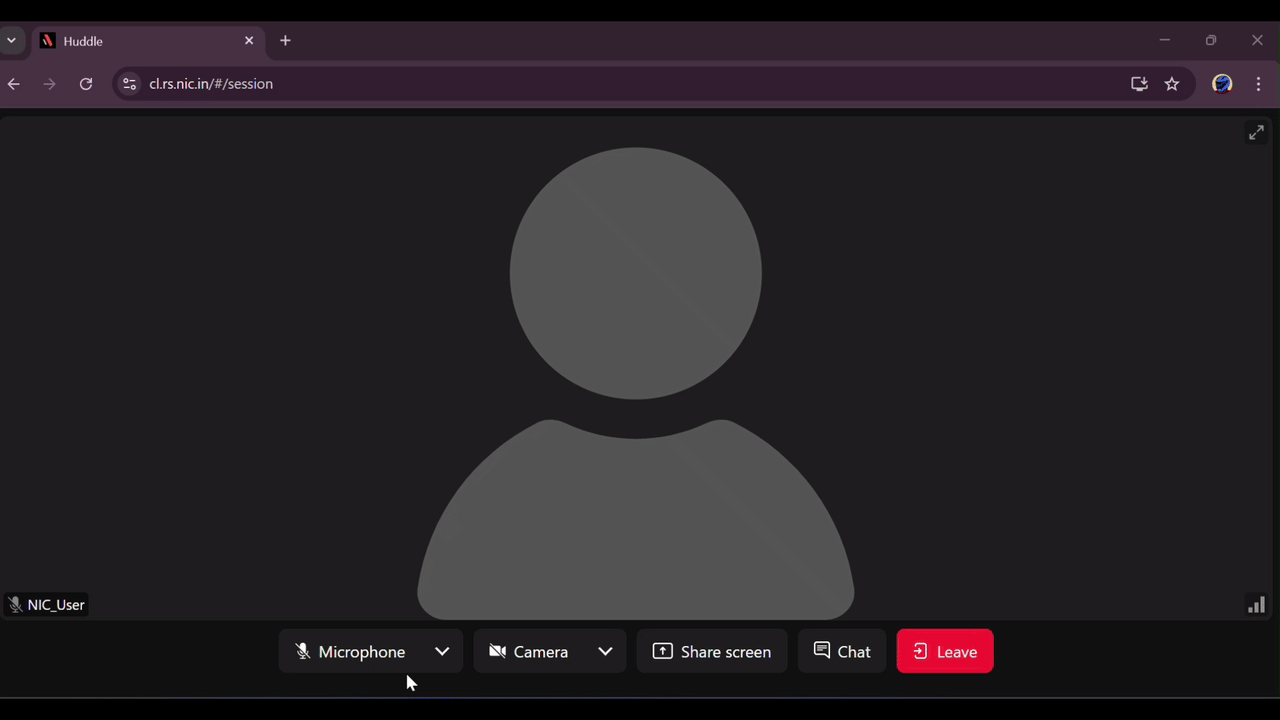Click the browser back arrow icon
The height and width of the screenshot is (720, 1280).
click(x=13, y=84)
